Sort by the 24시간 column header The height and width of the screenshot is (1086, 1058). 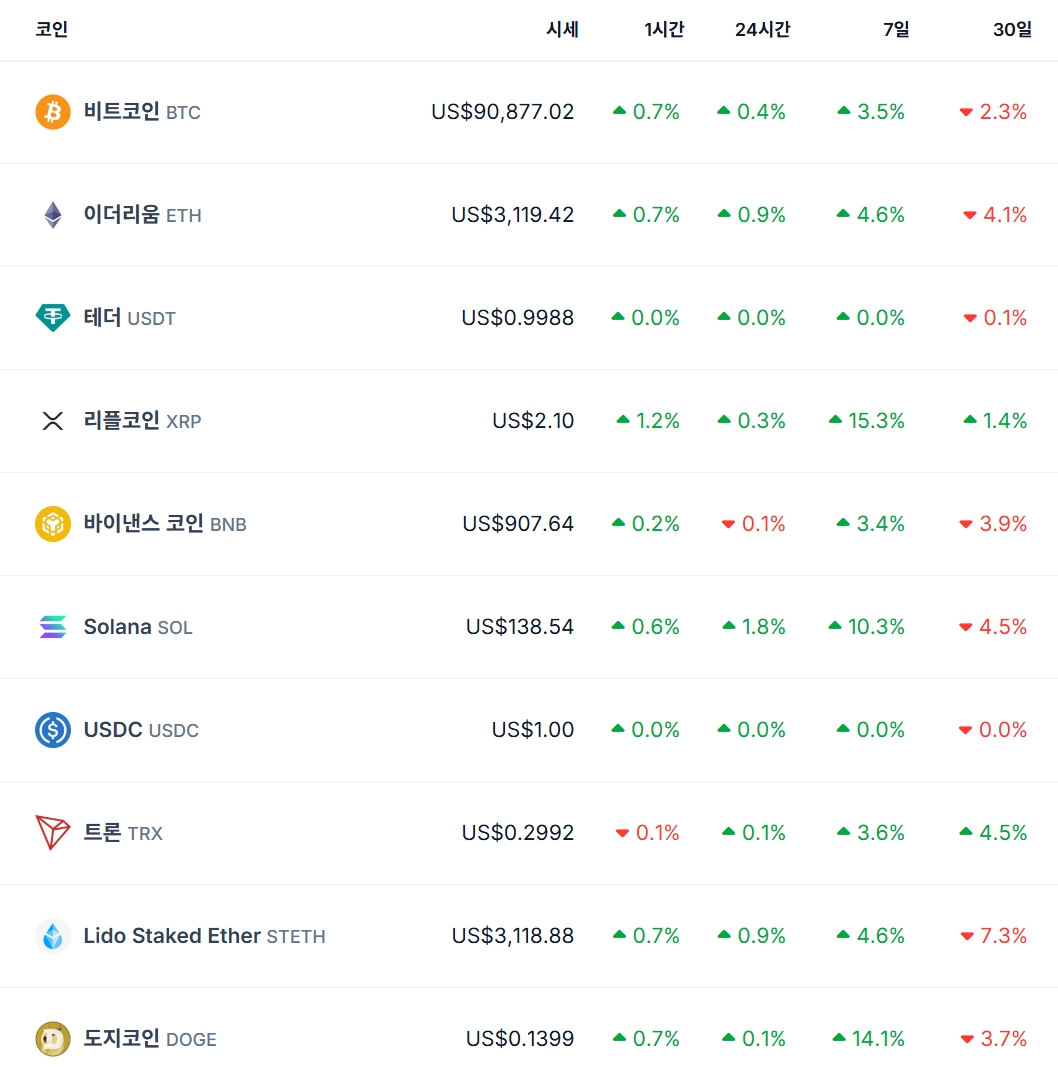pyautogui.click(x=762, y=30)
